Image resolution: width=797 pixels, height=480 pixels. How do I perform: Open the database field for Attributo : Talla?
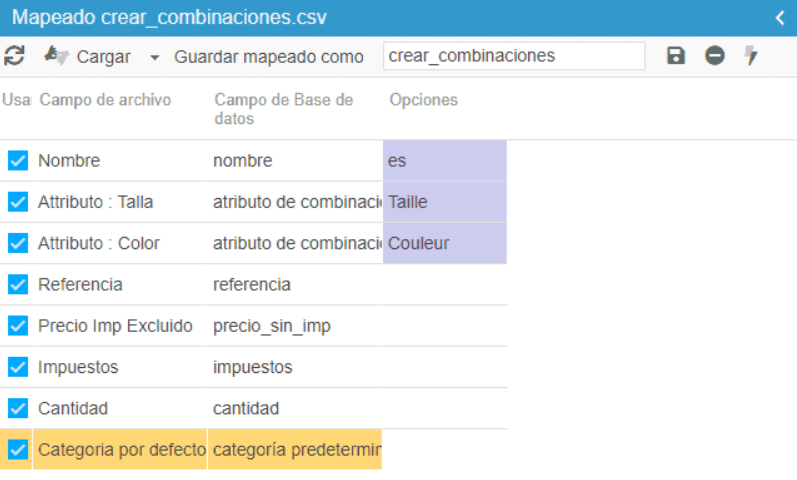[296, 202]
